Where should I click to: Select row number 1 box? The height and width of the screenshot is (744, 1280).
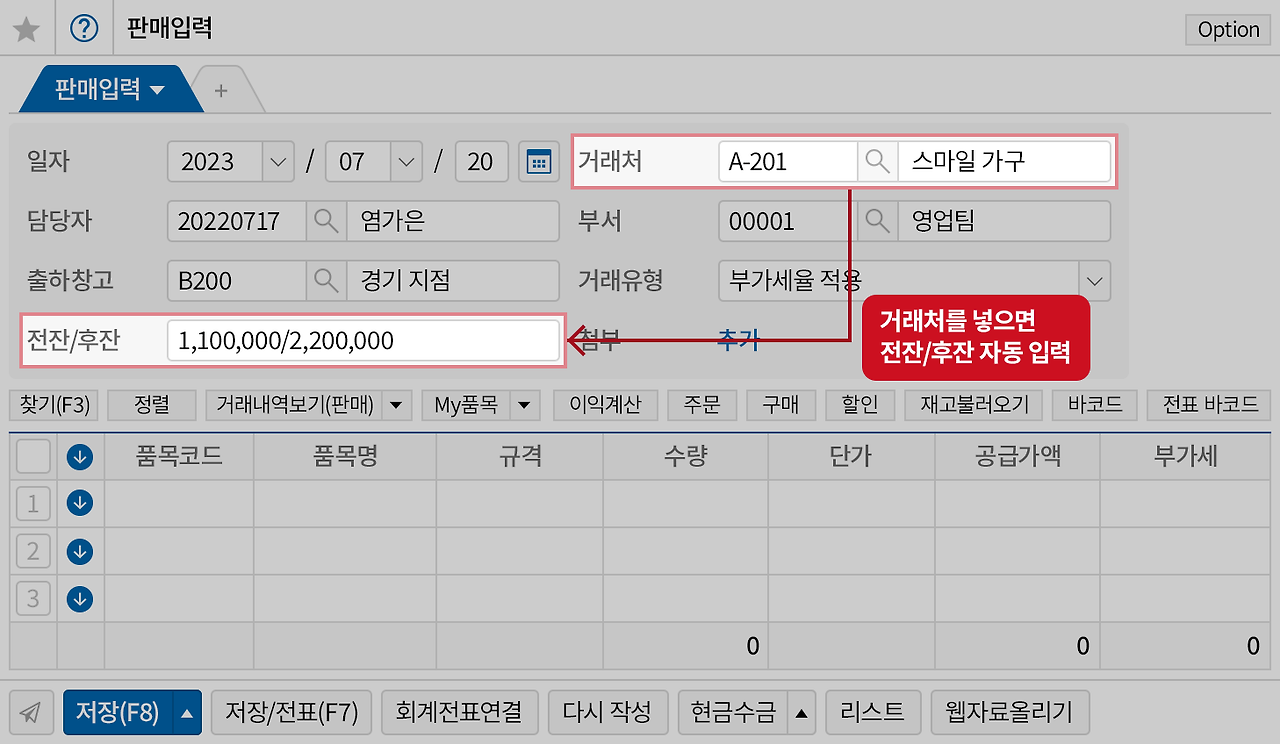pyautogui.click(x=33, y=504)
